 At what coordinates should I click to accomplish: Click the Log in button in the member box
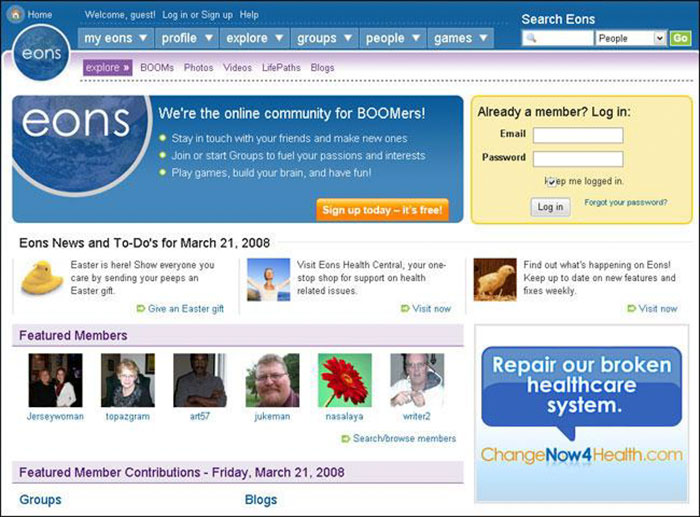pyautogui.click(x=550, y=207)
